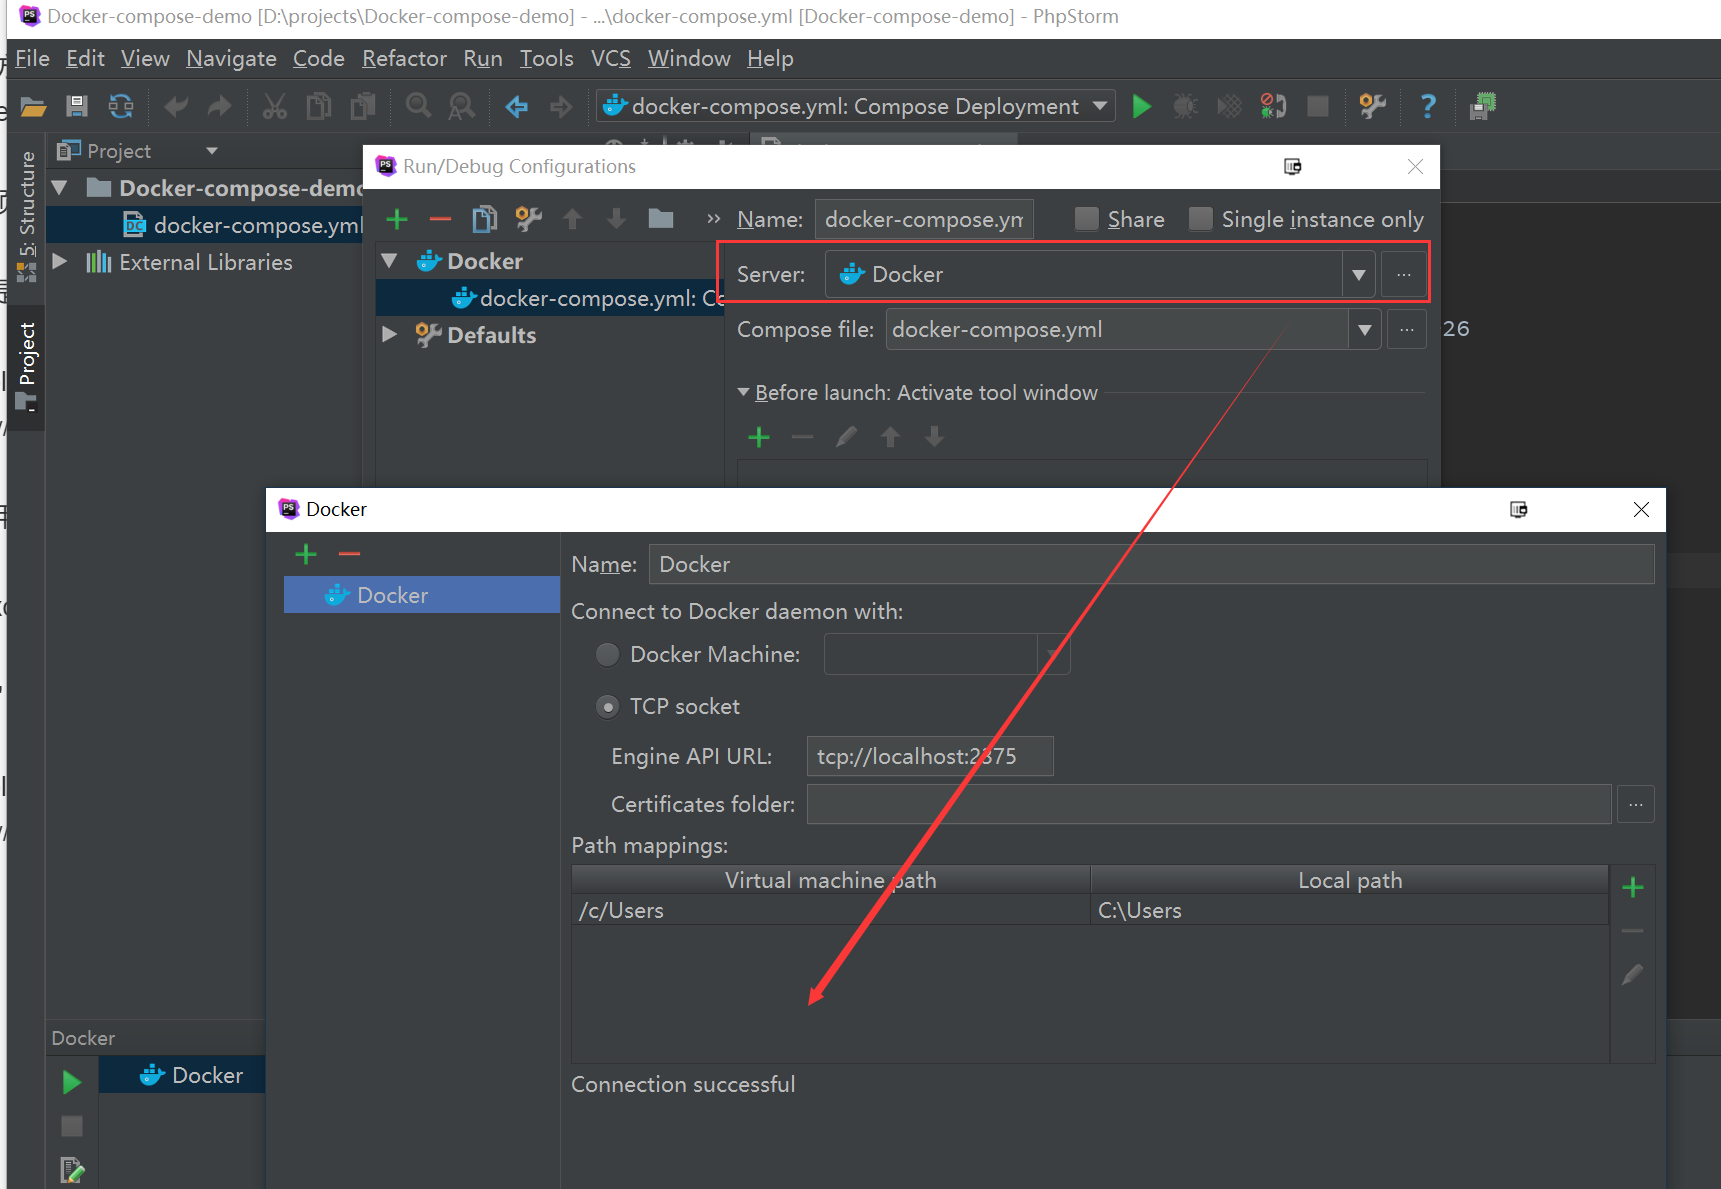Click the Save All icon in toolbar
Image resolution: width=1721 pixels, height=1189 pixels.
(77, 106)
